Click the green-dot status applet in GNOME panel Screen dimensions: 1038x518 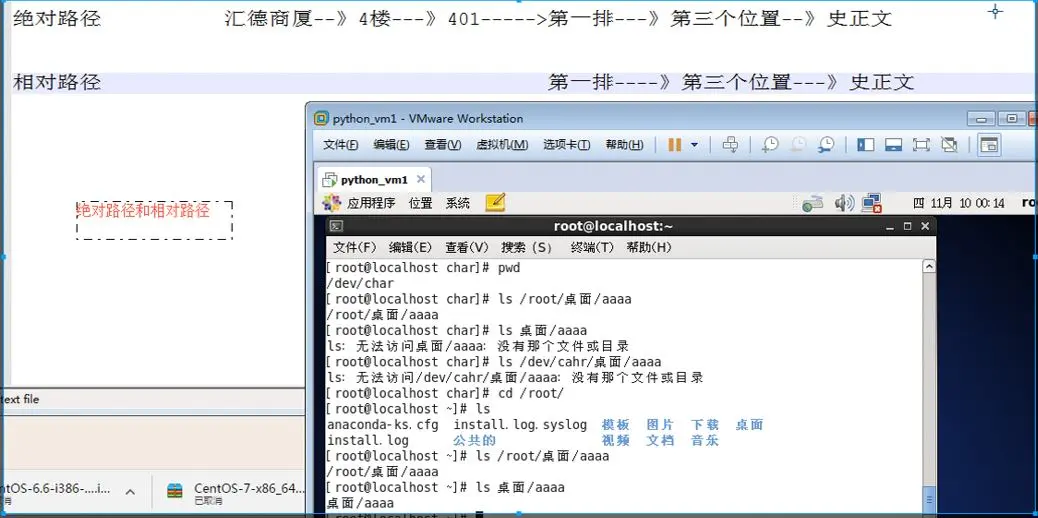click(x=812, y=204)
